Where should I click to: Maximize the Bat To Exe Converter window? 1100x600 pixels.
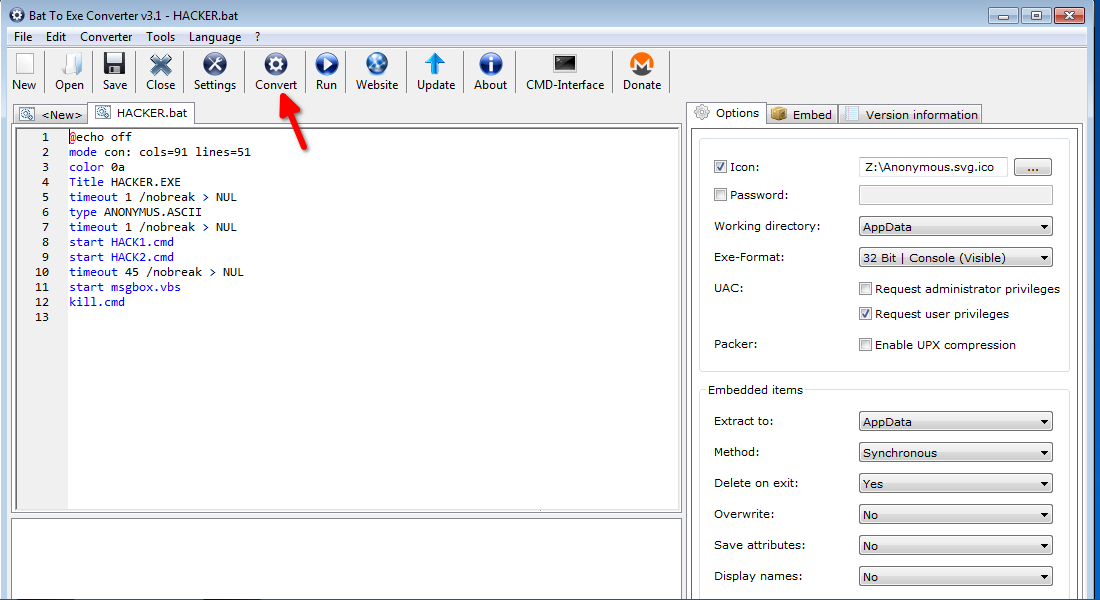(1035, 15)
